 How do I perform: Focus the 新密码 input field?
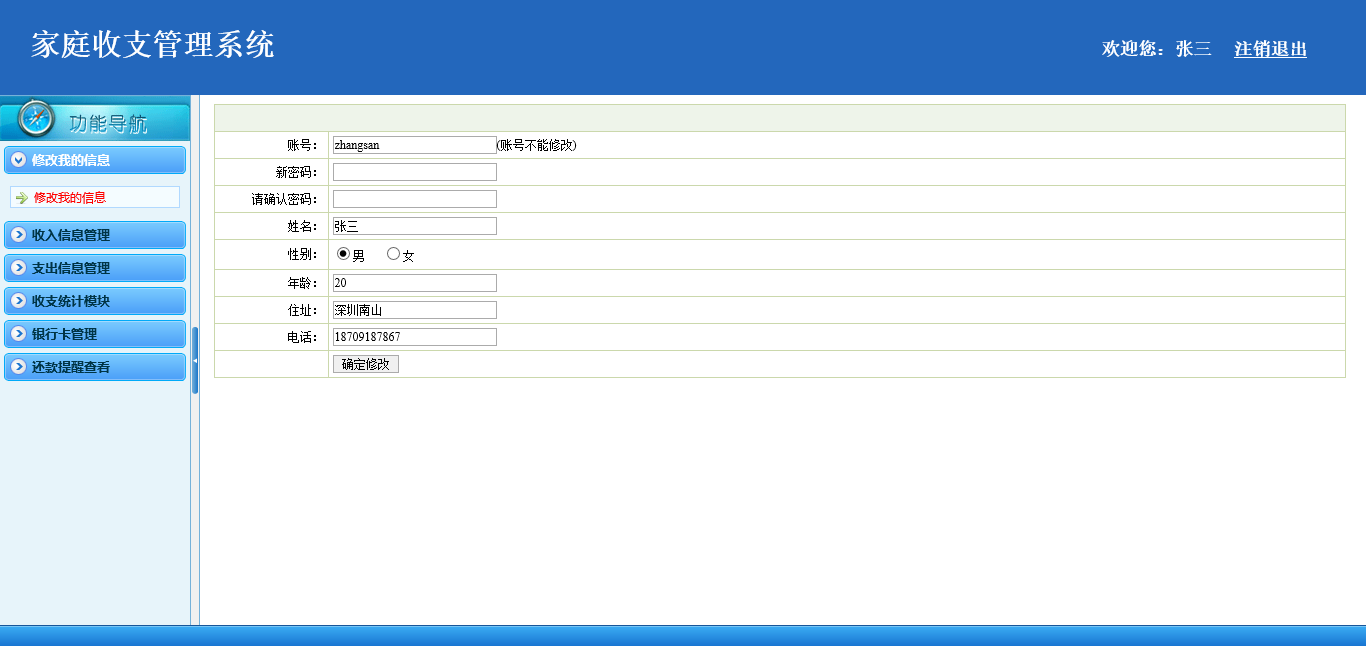pos(414,172)
